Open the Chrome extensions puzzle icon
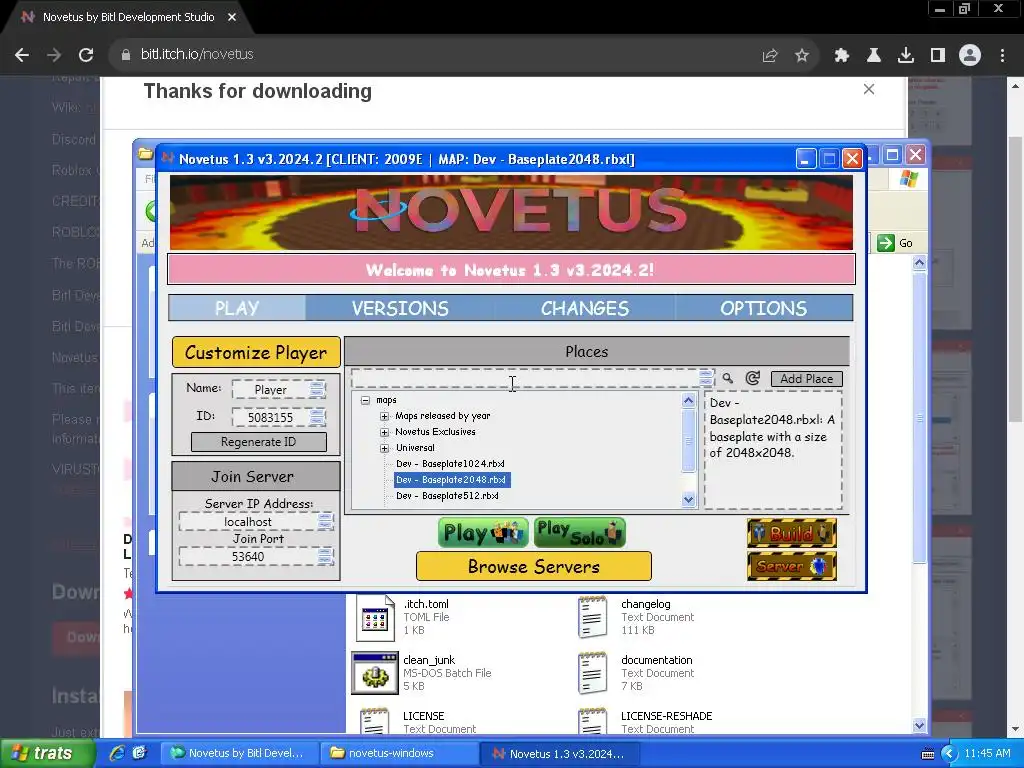 pyautogui.click(x=842, y=56)
